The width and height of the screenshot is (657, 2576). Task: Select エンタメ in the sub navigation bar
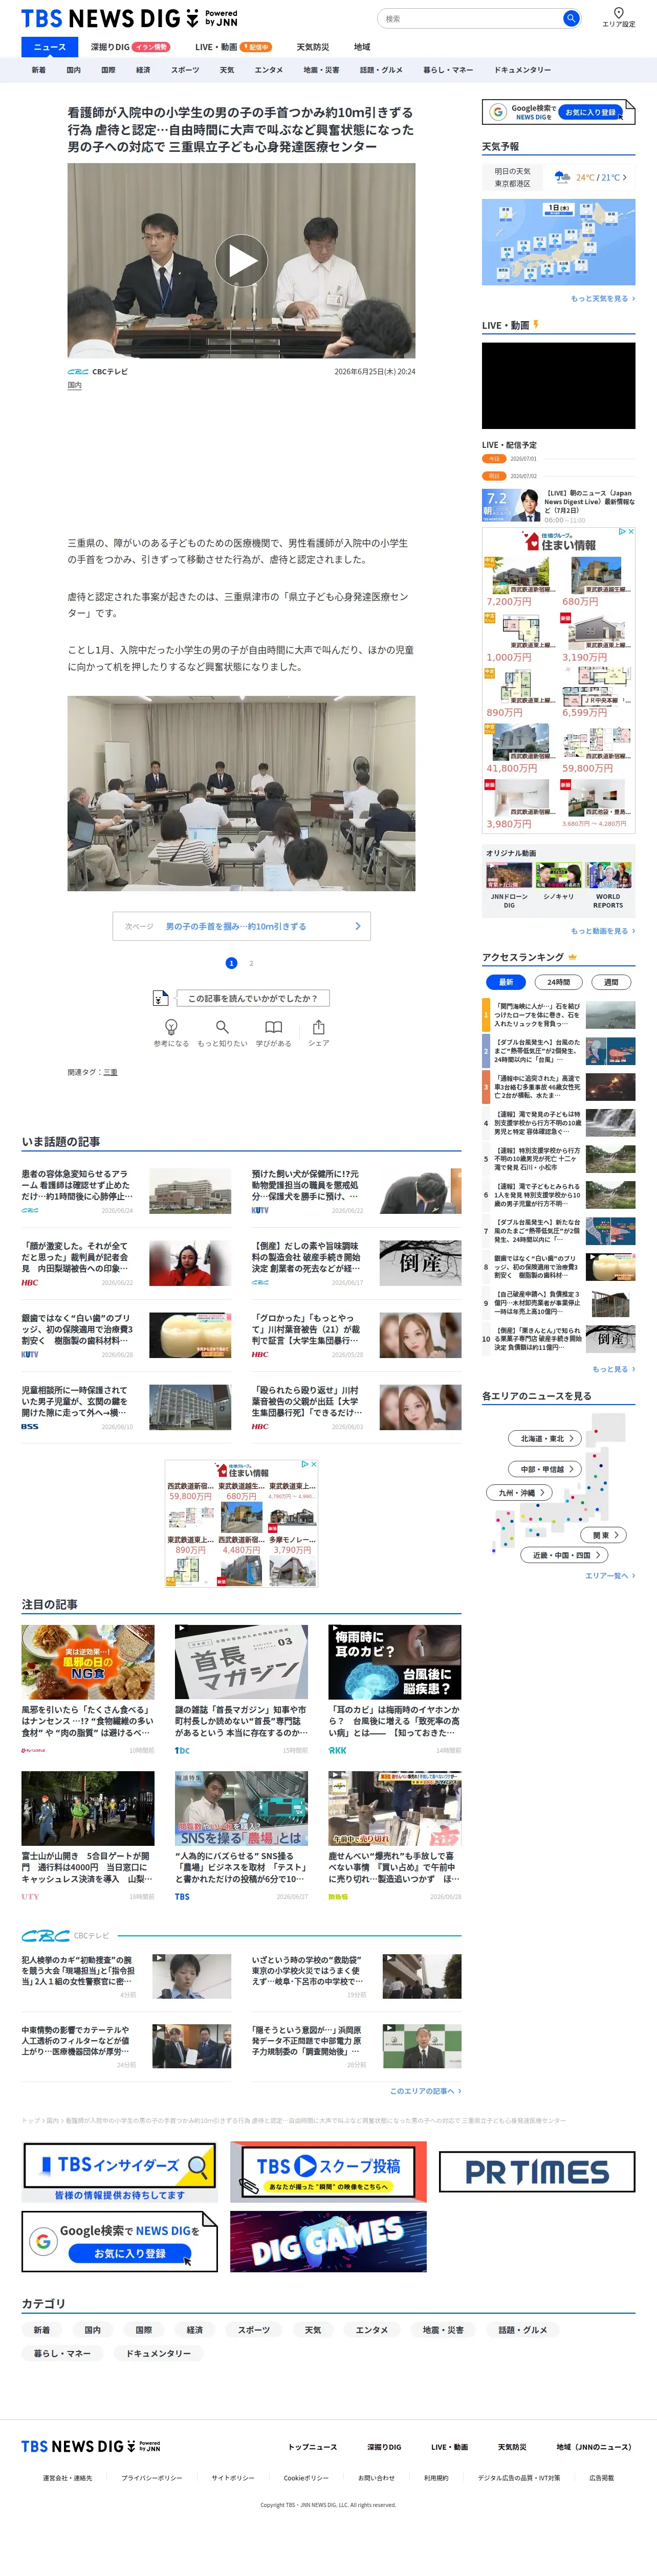coord(268,70)
